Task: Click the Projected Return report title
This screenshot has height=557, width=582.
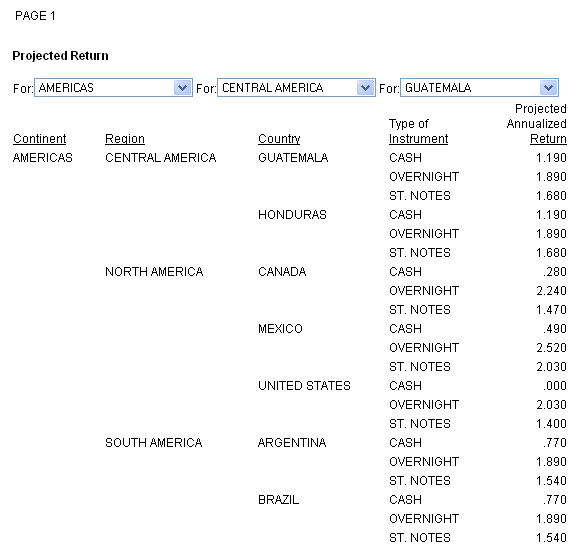Action: click(x=61, y=56)
